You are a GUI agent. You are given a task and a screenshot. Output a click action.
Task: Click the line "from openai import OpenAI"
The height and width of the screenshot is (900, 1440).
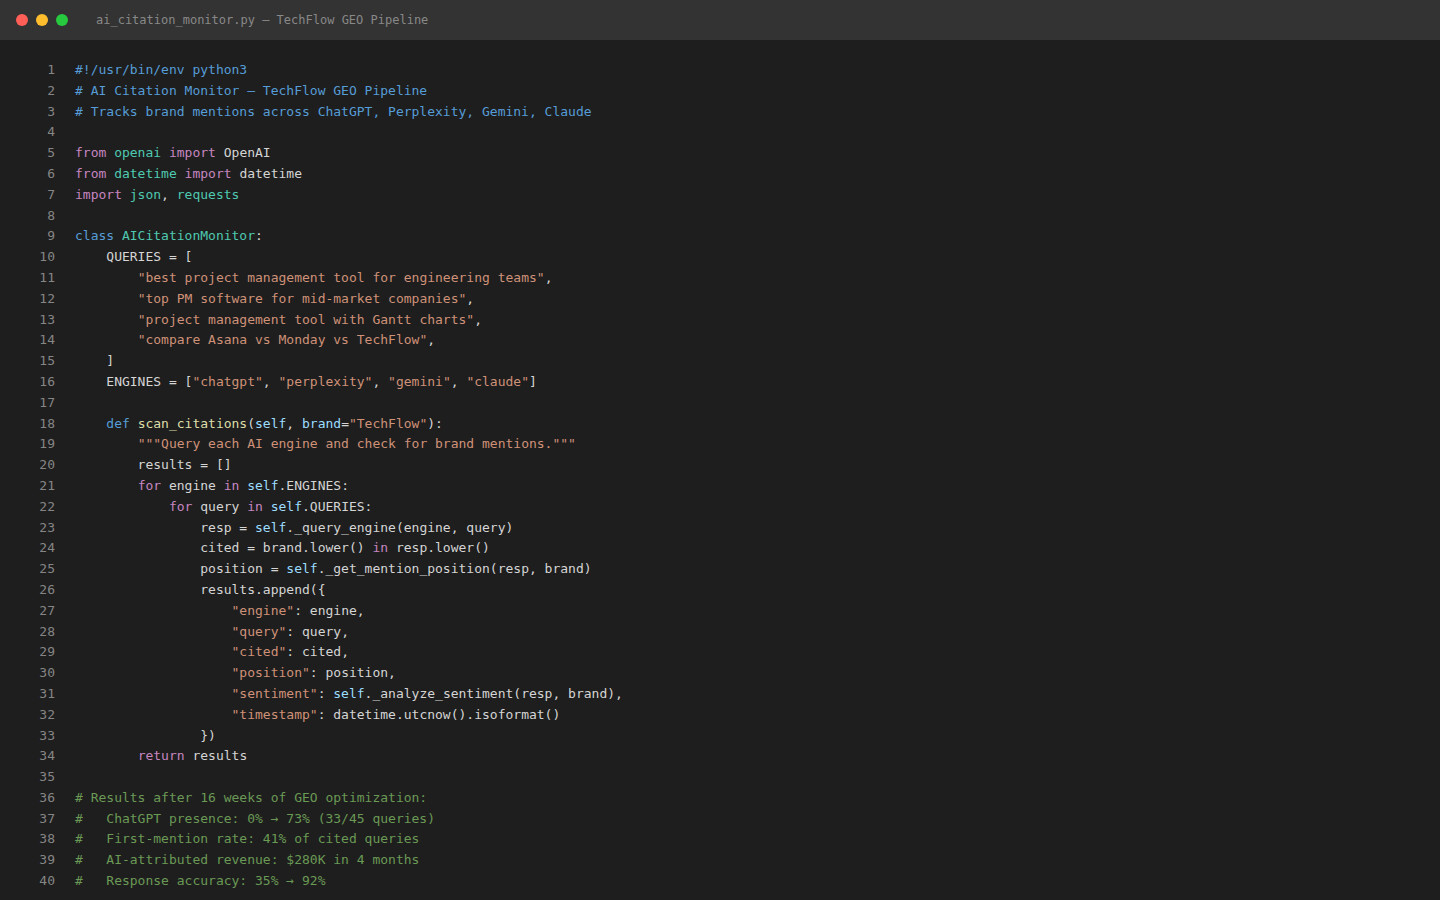(173, 153)
